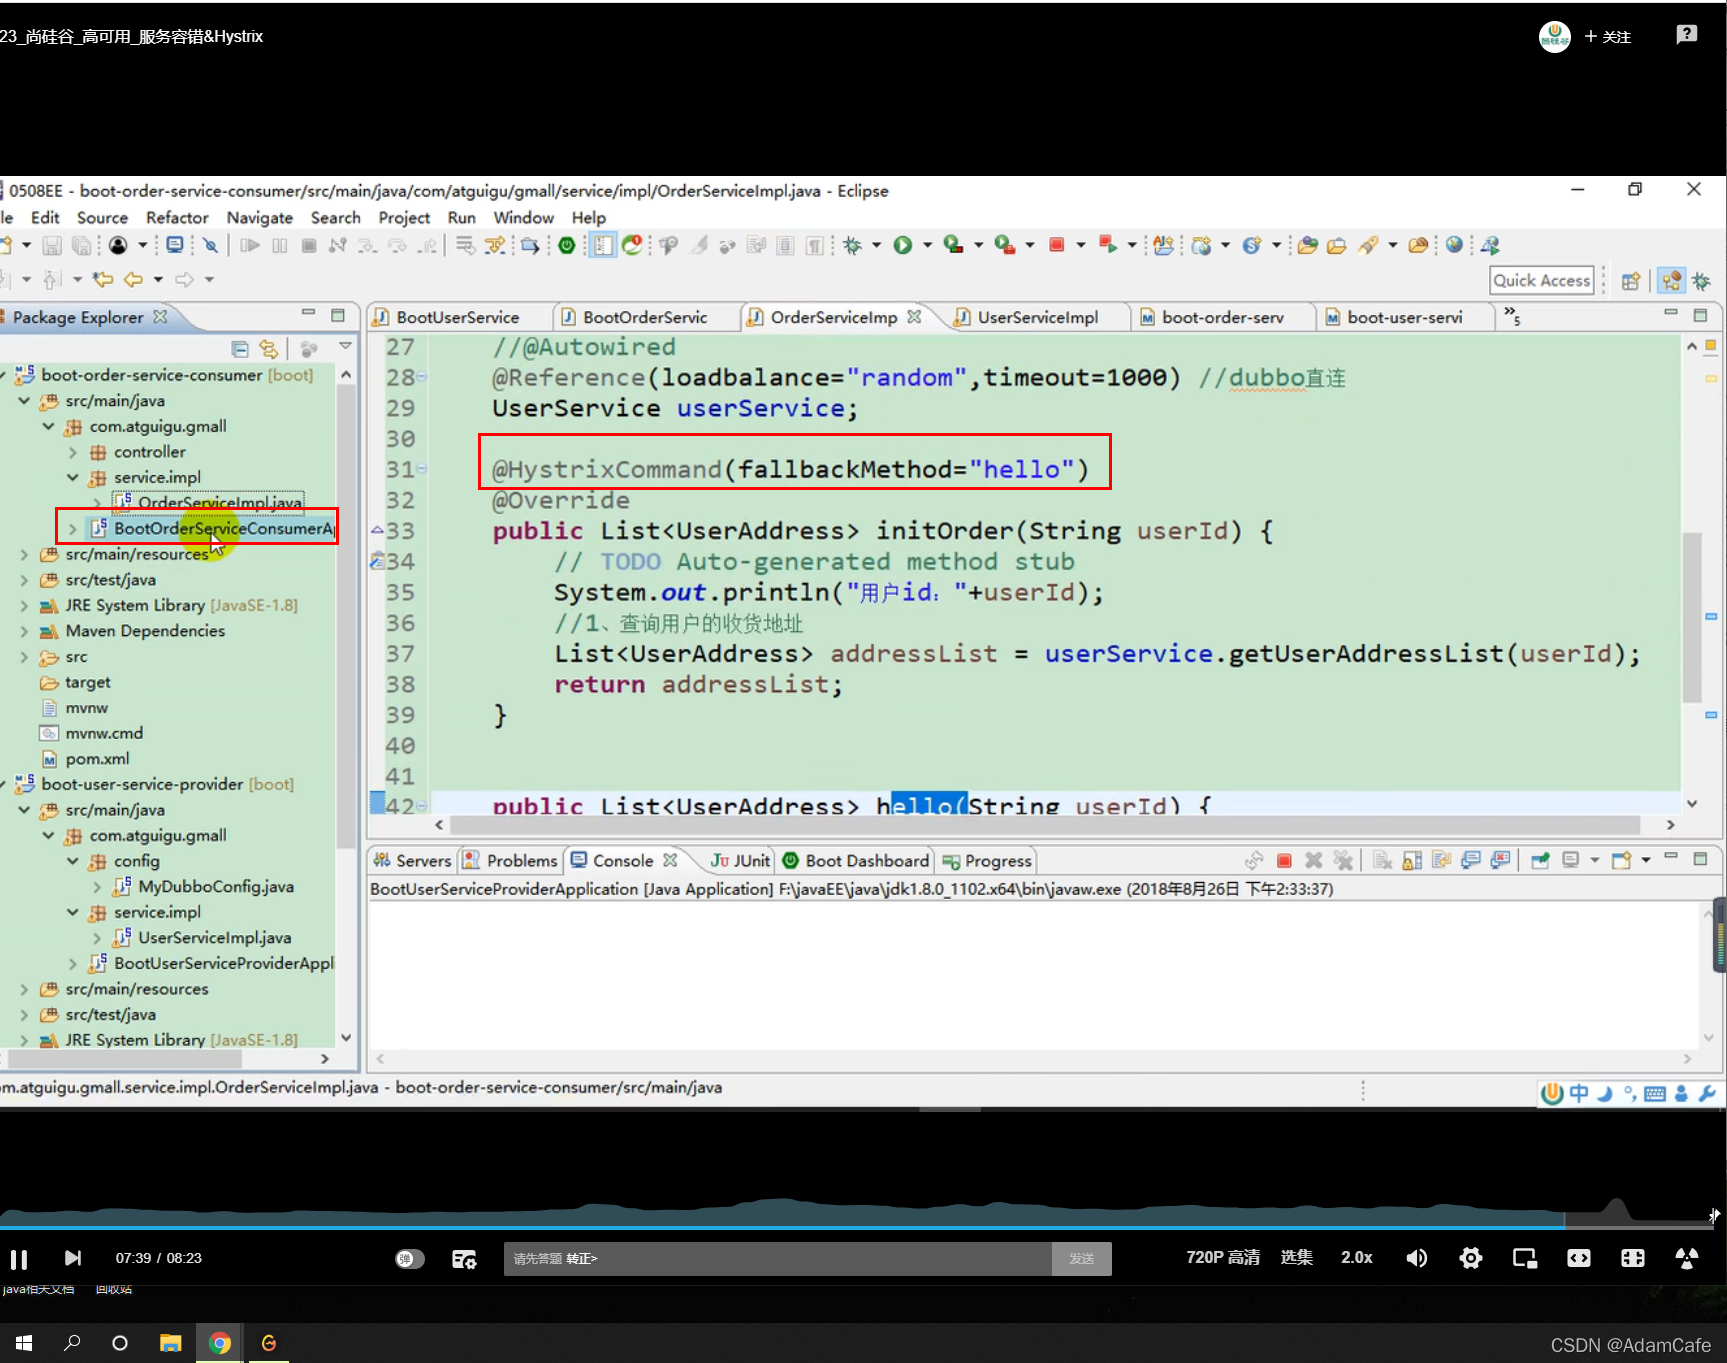Click the Open Task pencil icon
The height and width of the screenshot is (1363, 1727).
click(1368, 245)
